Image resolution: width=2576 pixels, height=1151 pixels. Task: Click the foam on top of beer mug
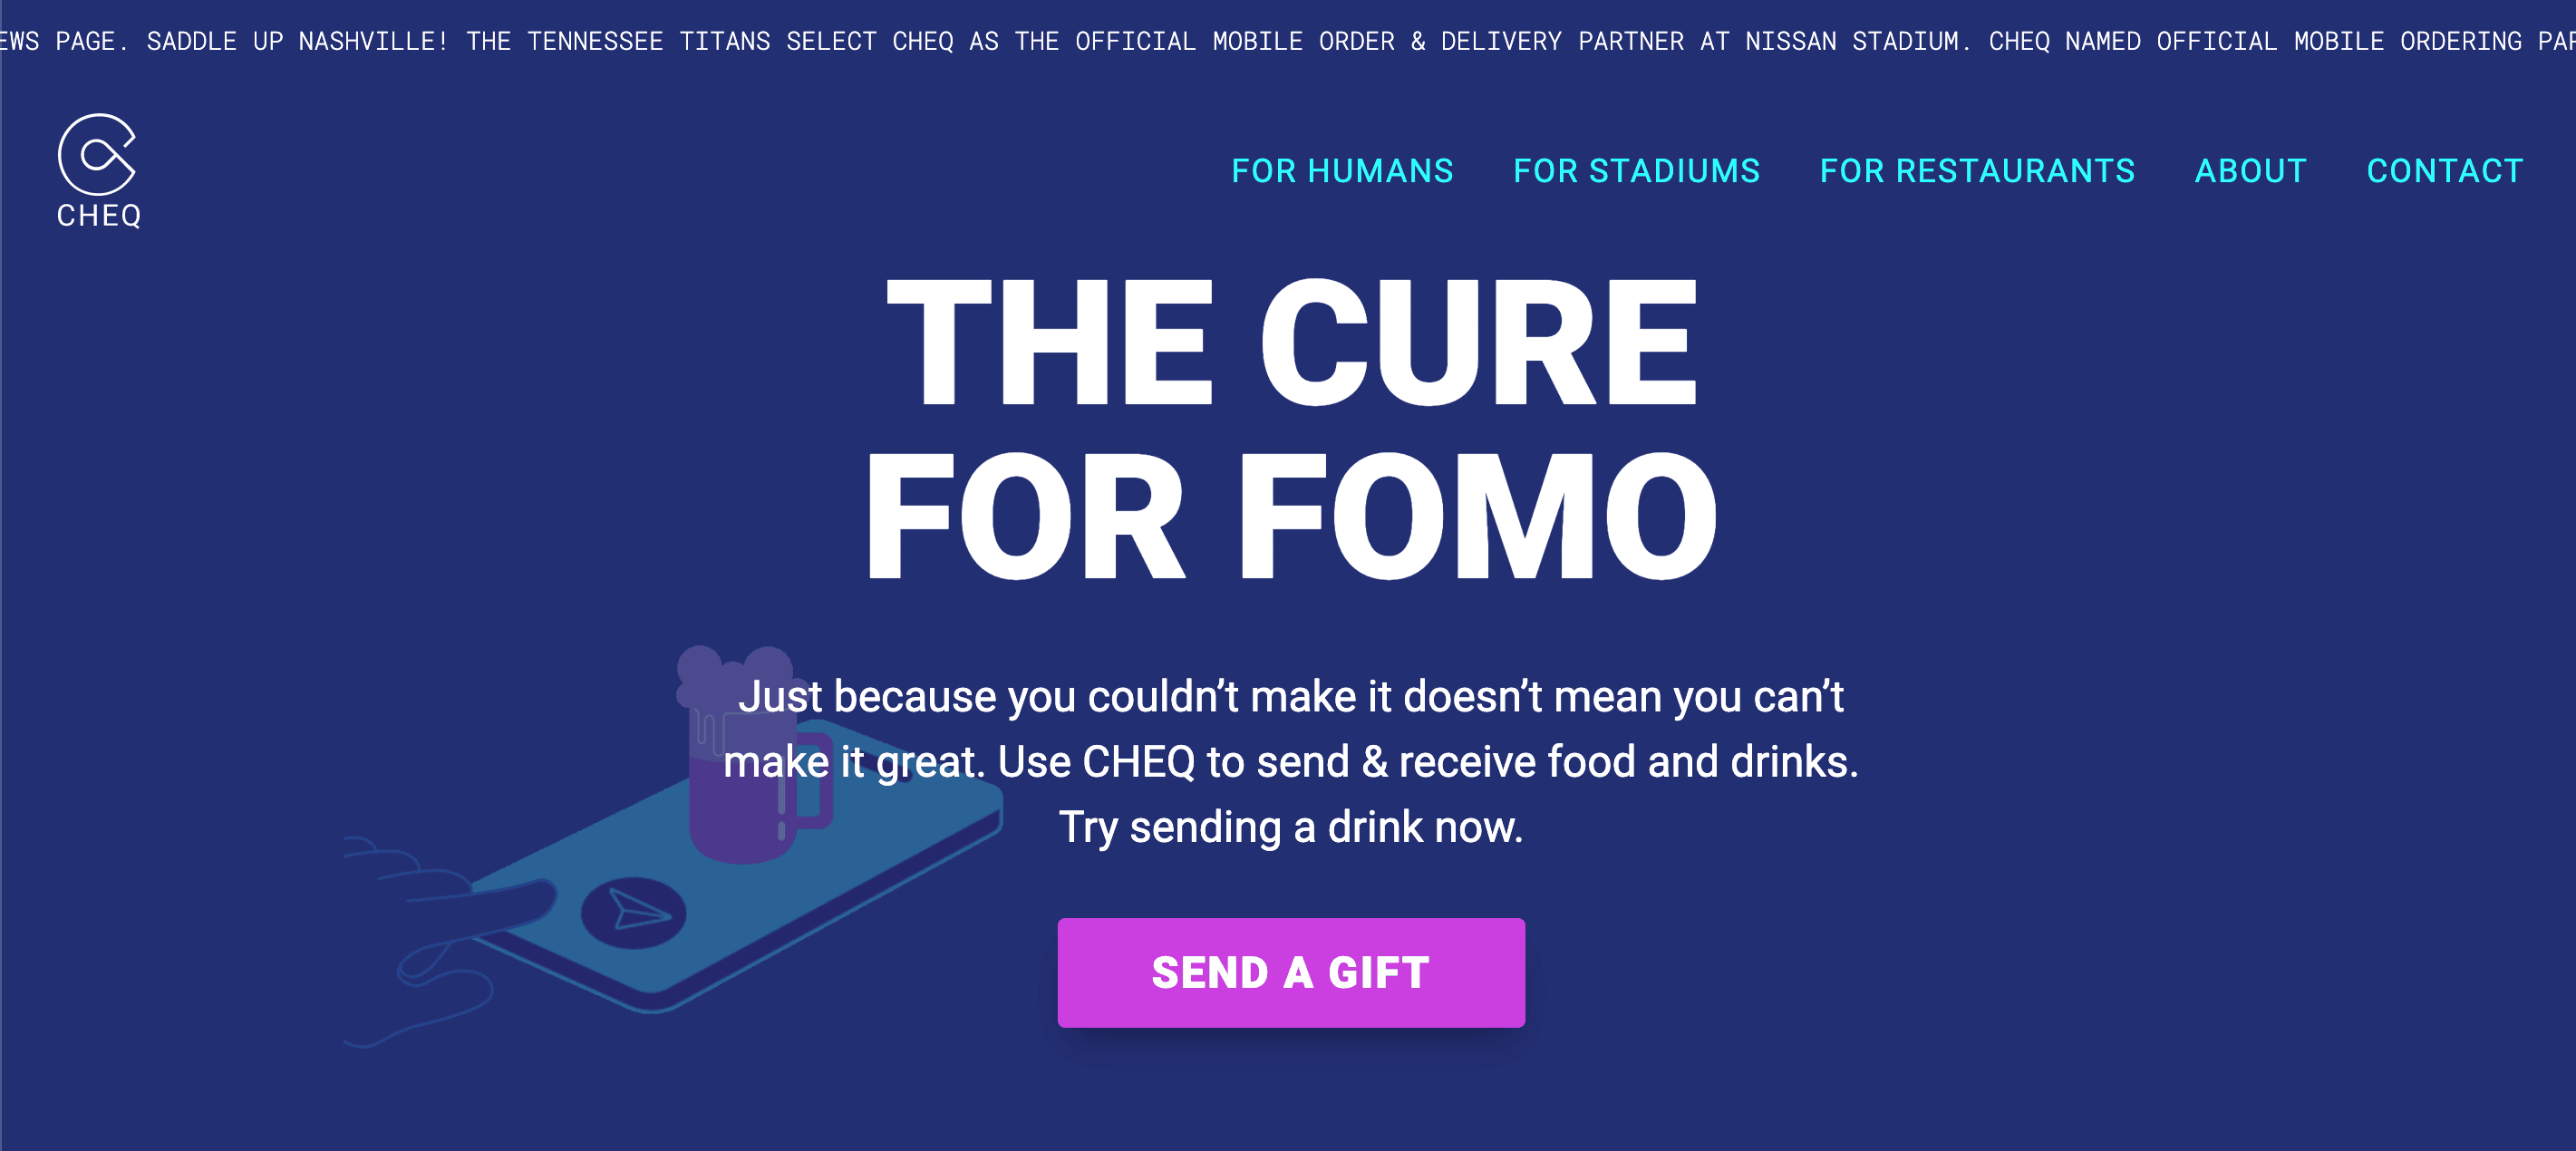pyautogui.click(x=735, y=677)
